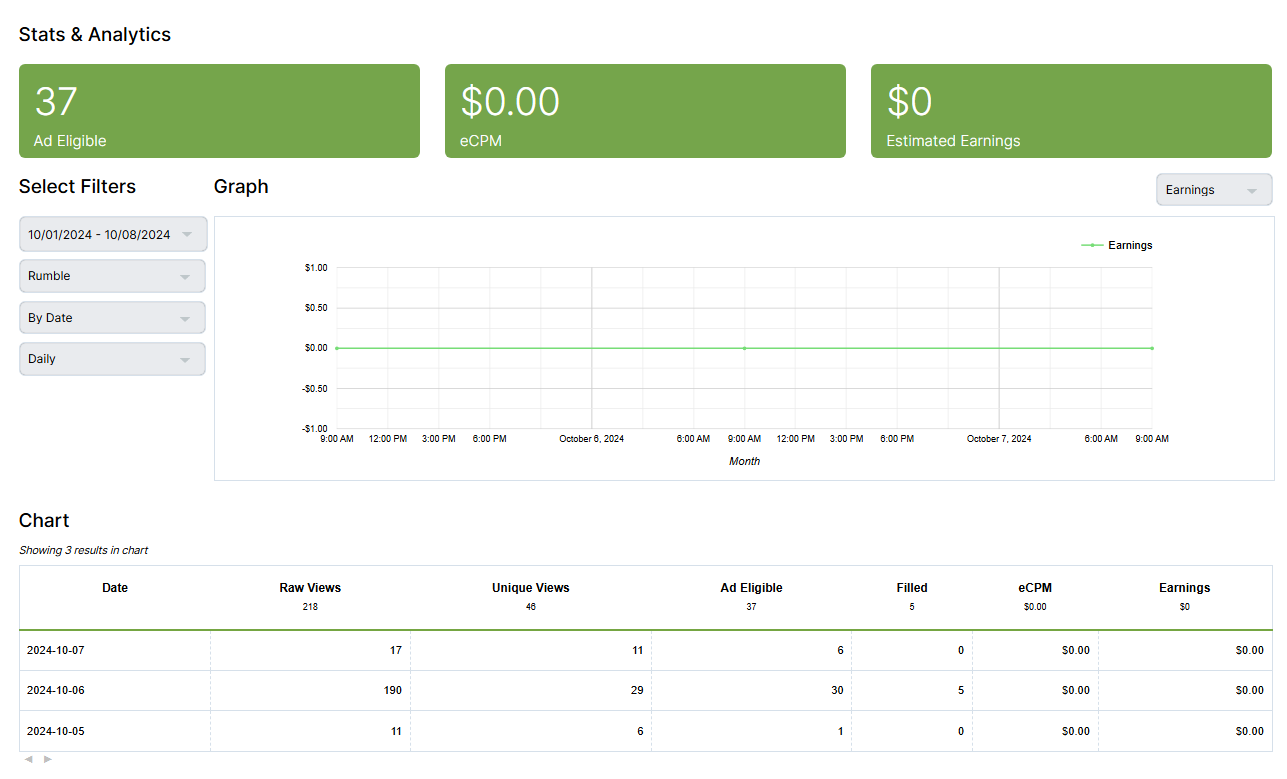This screenshot has height=779, width=1287.
Task: Sort table by Raw Views column header
Action: click(310, 588)
